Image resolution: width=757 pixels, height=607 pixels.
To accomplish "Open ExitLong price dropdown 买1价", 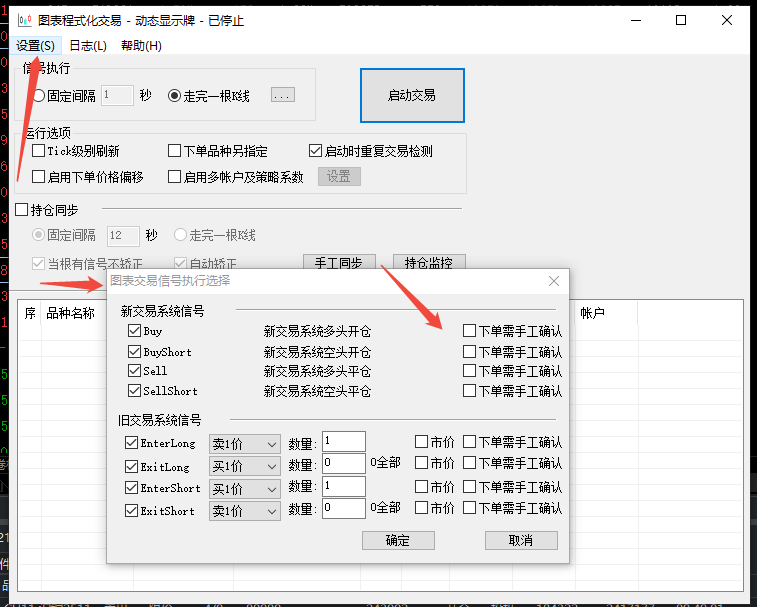I will click(244, 466).
